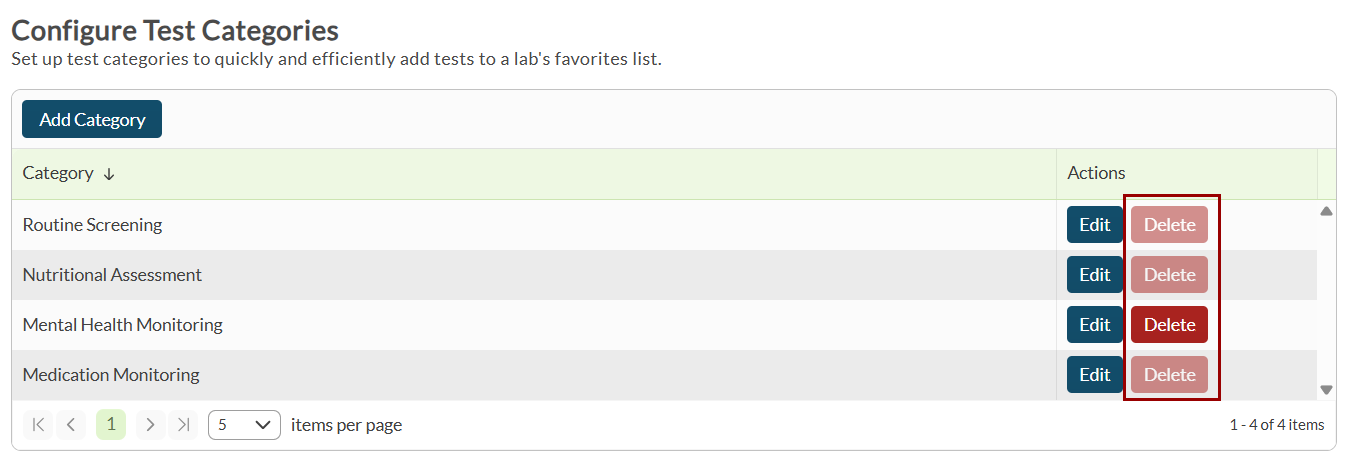Click the sort arrow beside Category
Viewport: 1352px width, 458px height.
click(109, 174)
